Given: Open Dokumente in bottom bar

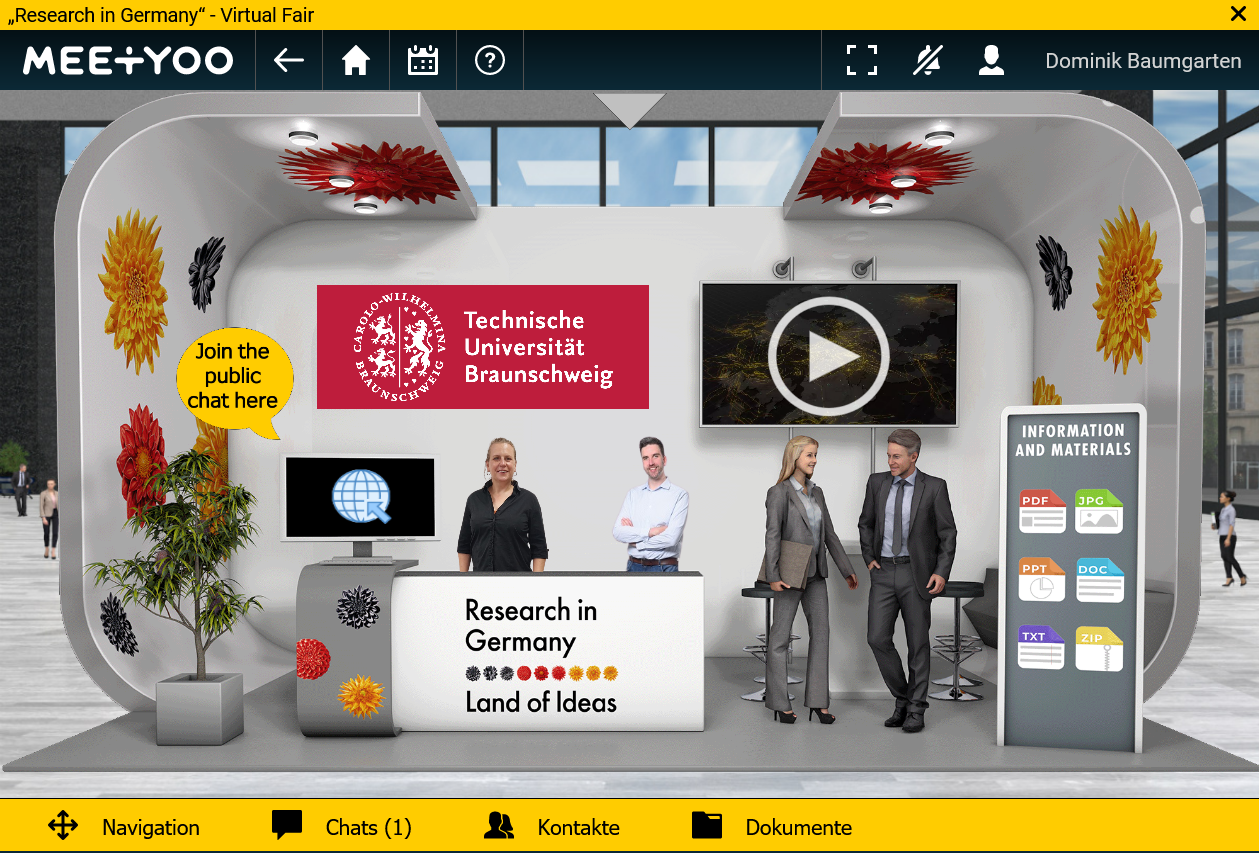Looking at the screenshot, I should pos(798,827).
